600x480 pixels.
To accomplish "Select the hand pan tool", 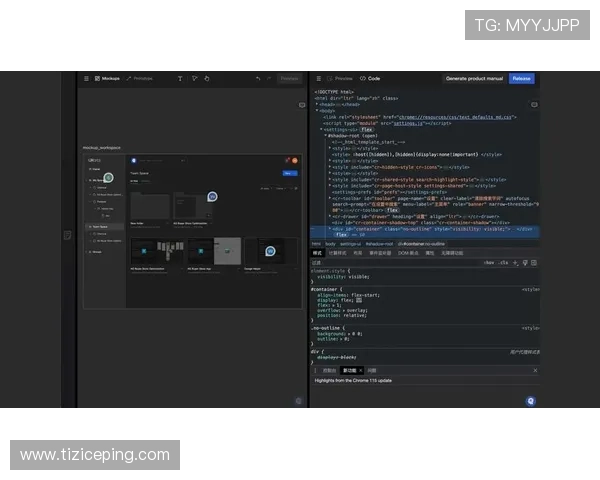I will 206,78.
